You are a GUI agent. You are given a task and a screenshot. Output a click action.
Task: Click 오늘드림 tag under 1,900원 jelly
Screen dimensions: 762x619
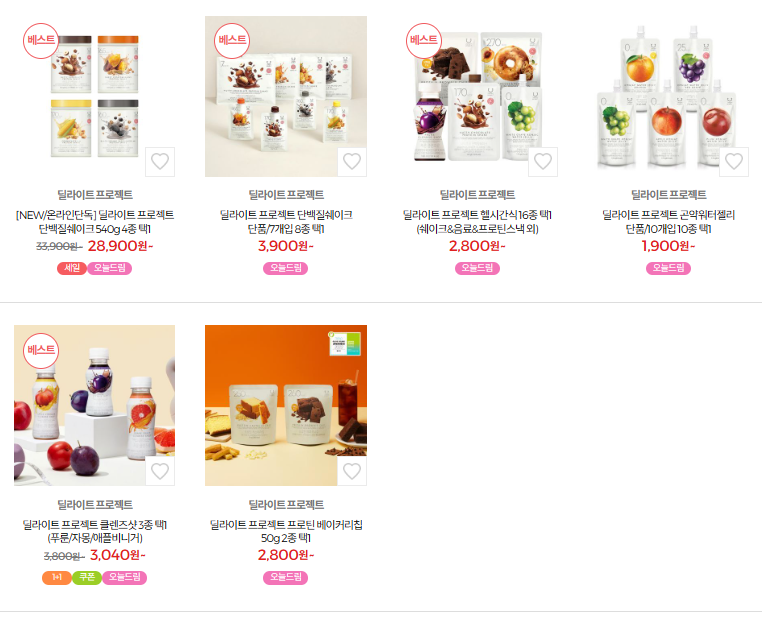pos(668,268)
